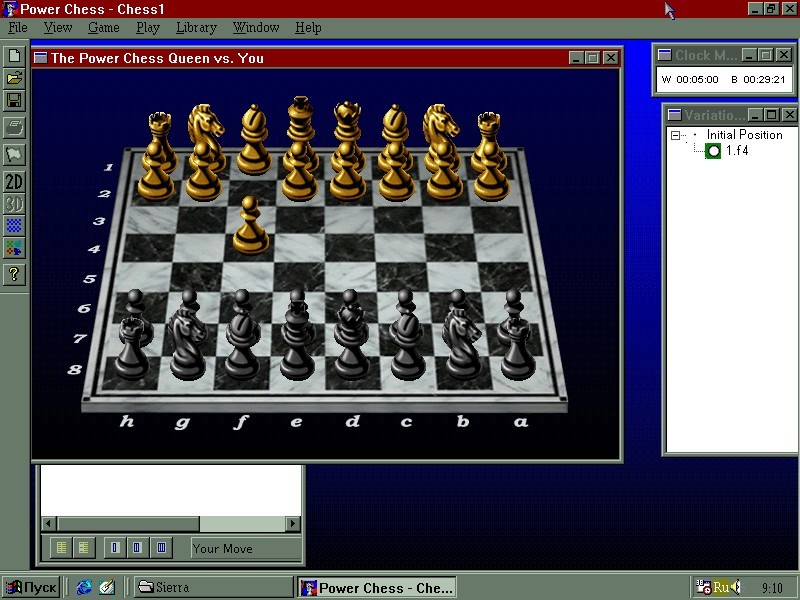Viewport: 800px width, 600px height.
Task: Click the 9:10 clock in system tray
Action: 772,588
